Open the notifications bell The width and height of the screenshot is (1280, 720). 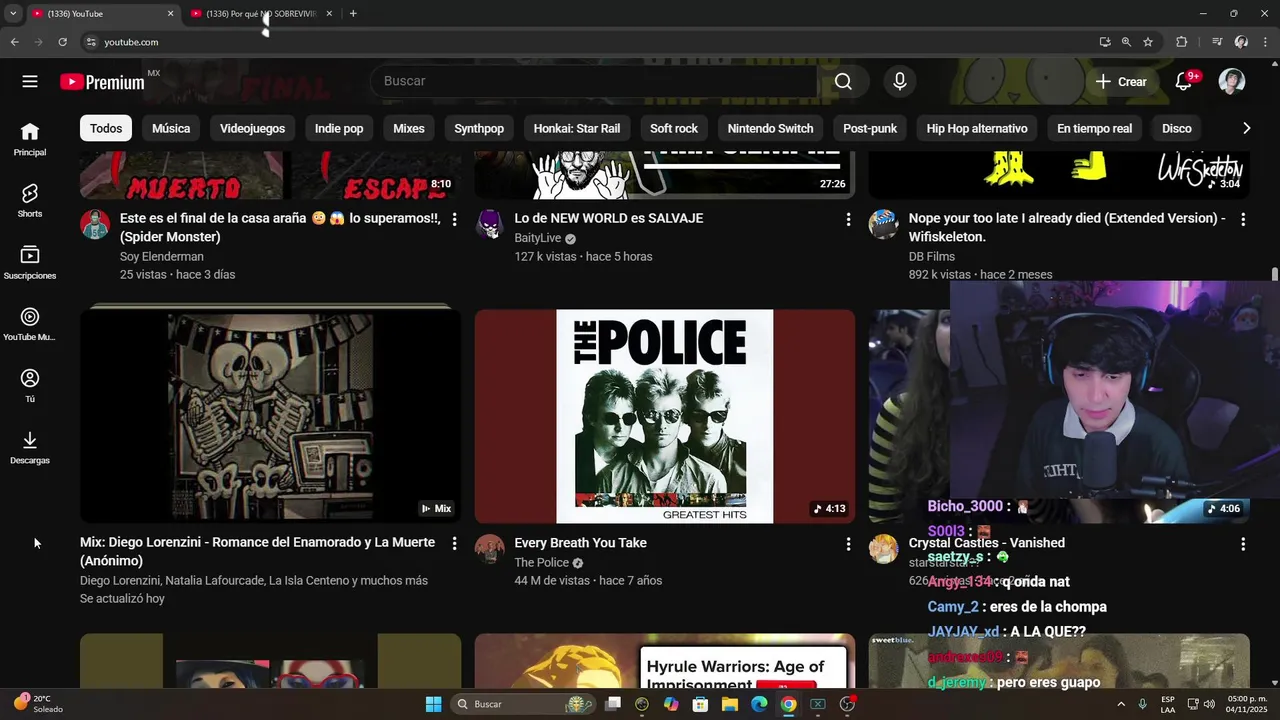[1184, 82]
